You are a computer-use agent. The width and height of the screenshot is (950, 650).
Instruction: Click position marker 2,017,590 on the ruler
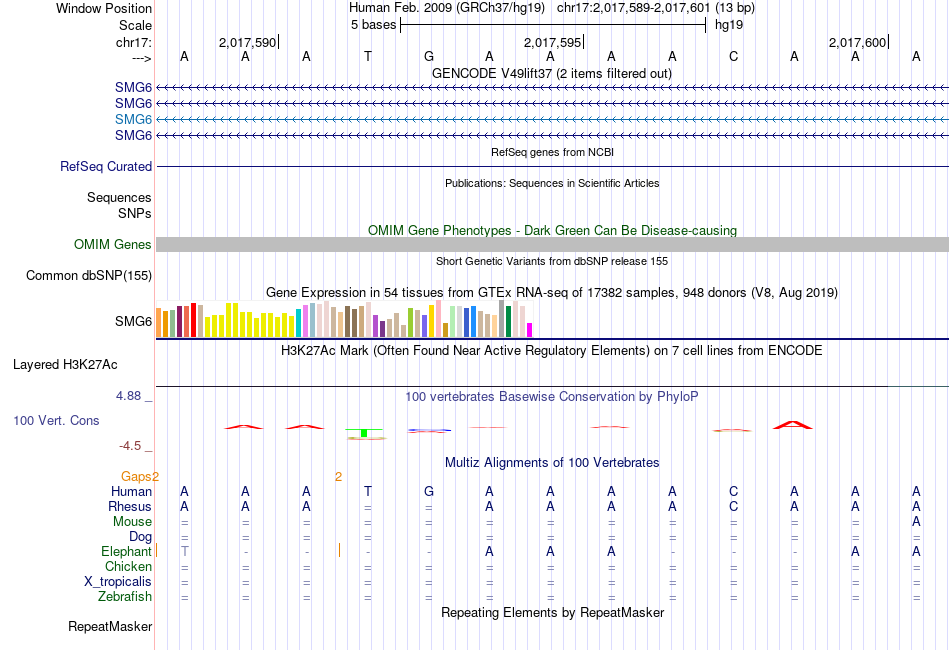[x=247, y=42]
